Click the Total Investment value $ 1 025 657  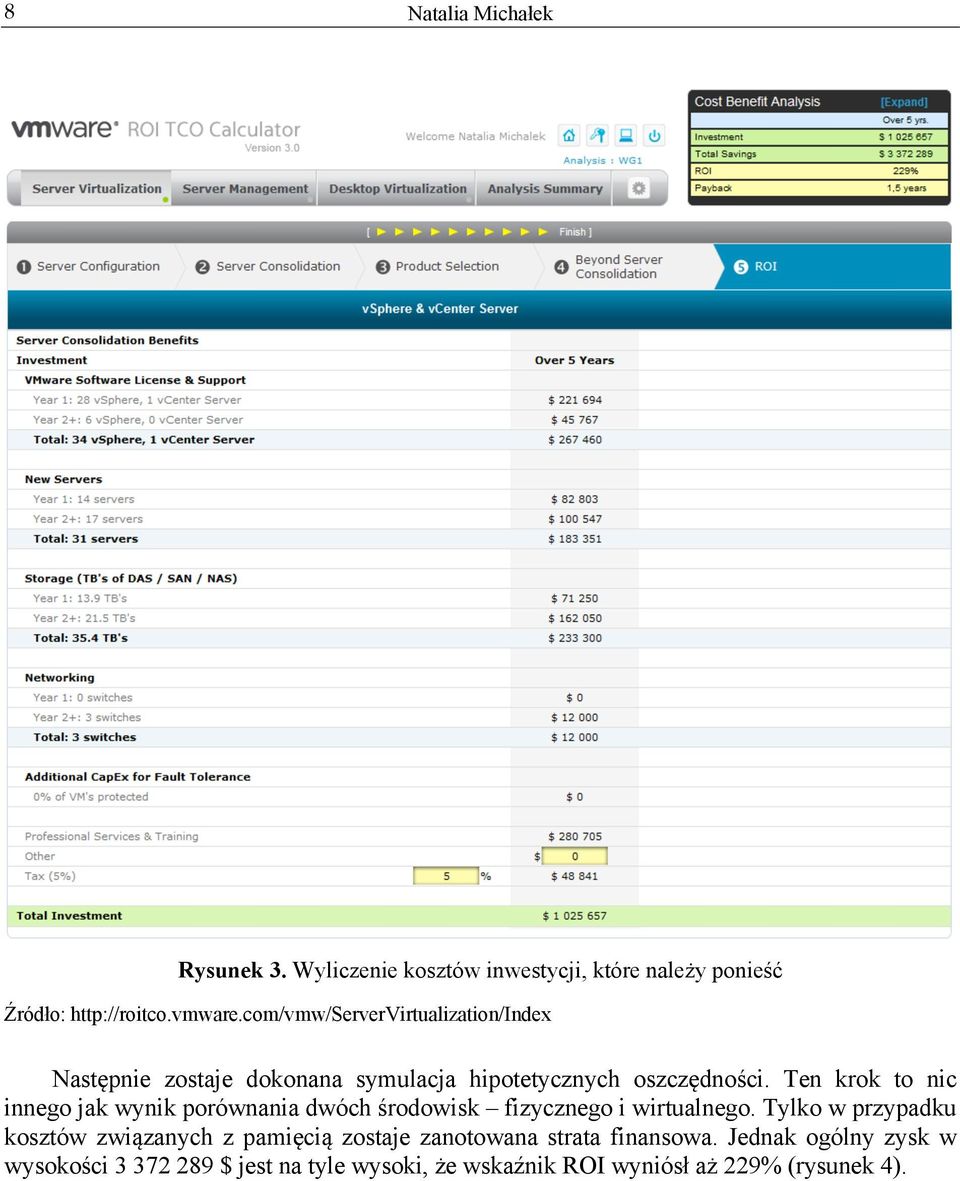(x=574, y=916)
